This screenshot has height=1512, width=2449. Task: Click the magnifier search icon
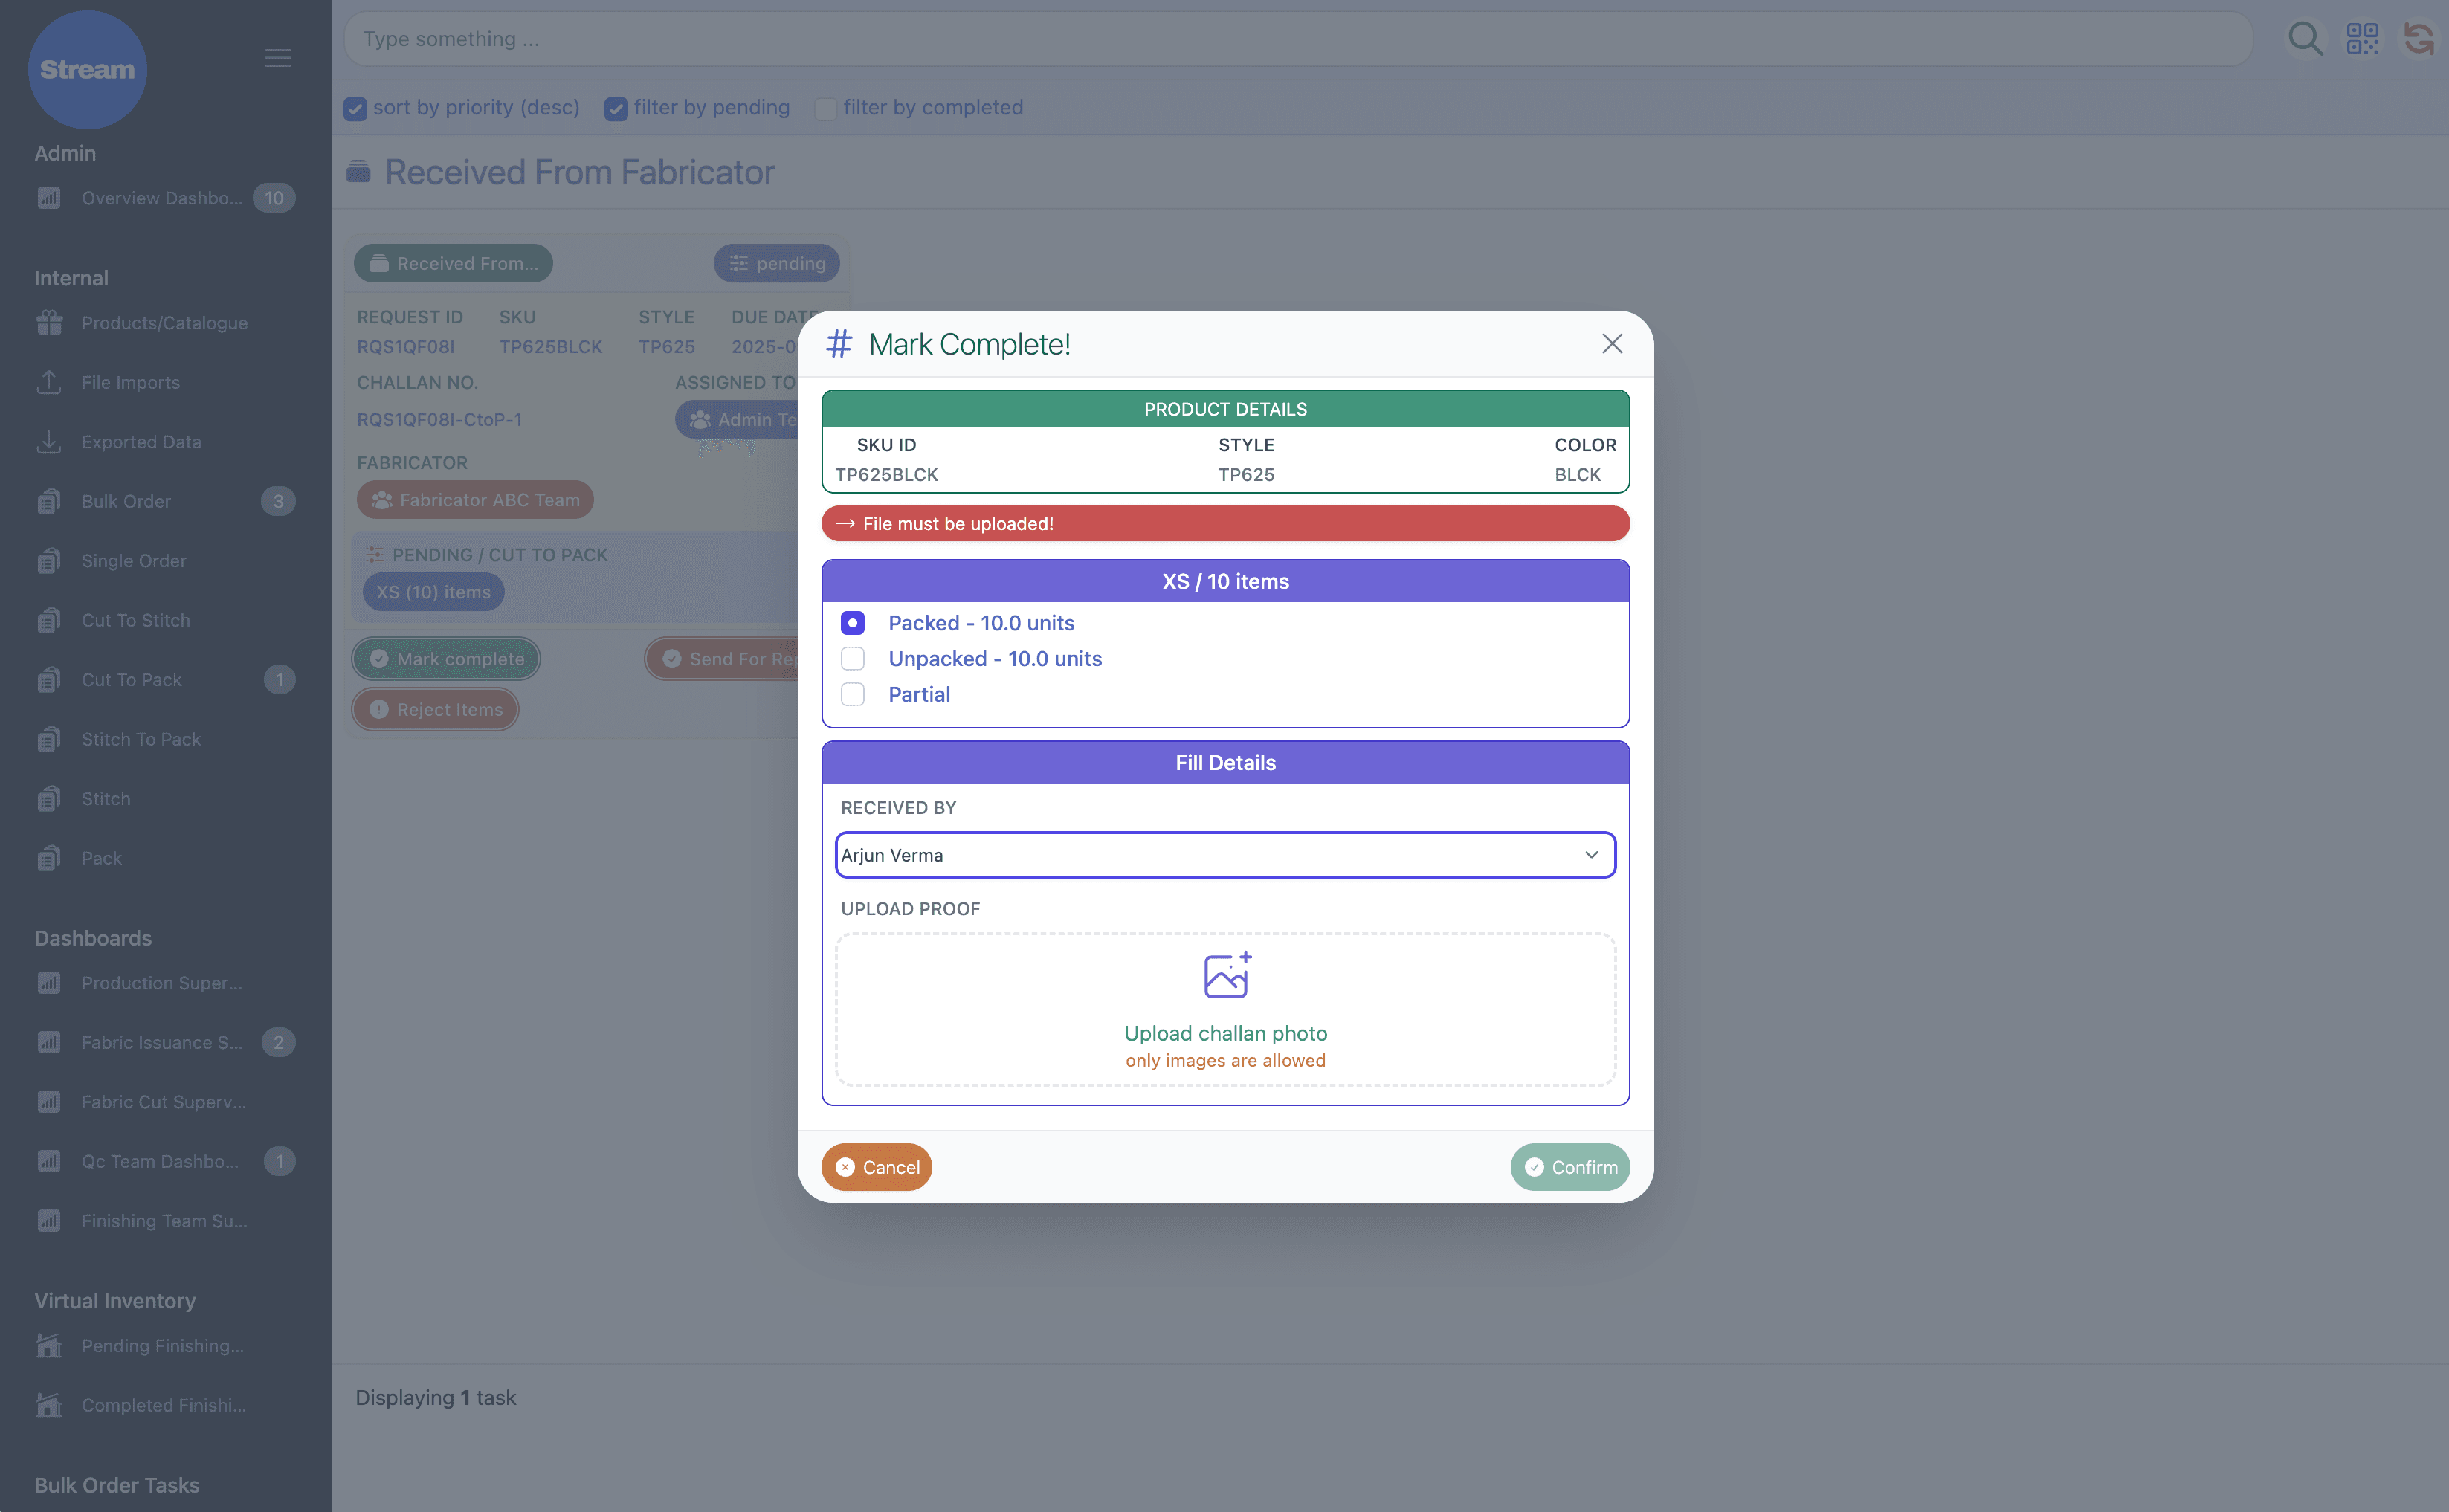2305,39
